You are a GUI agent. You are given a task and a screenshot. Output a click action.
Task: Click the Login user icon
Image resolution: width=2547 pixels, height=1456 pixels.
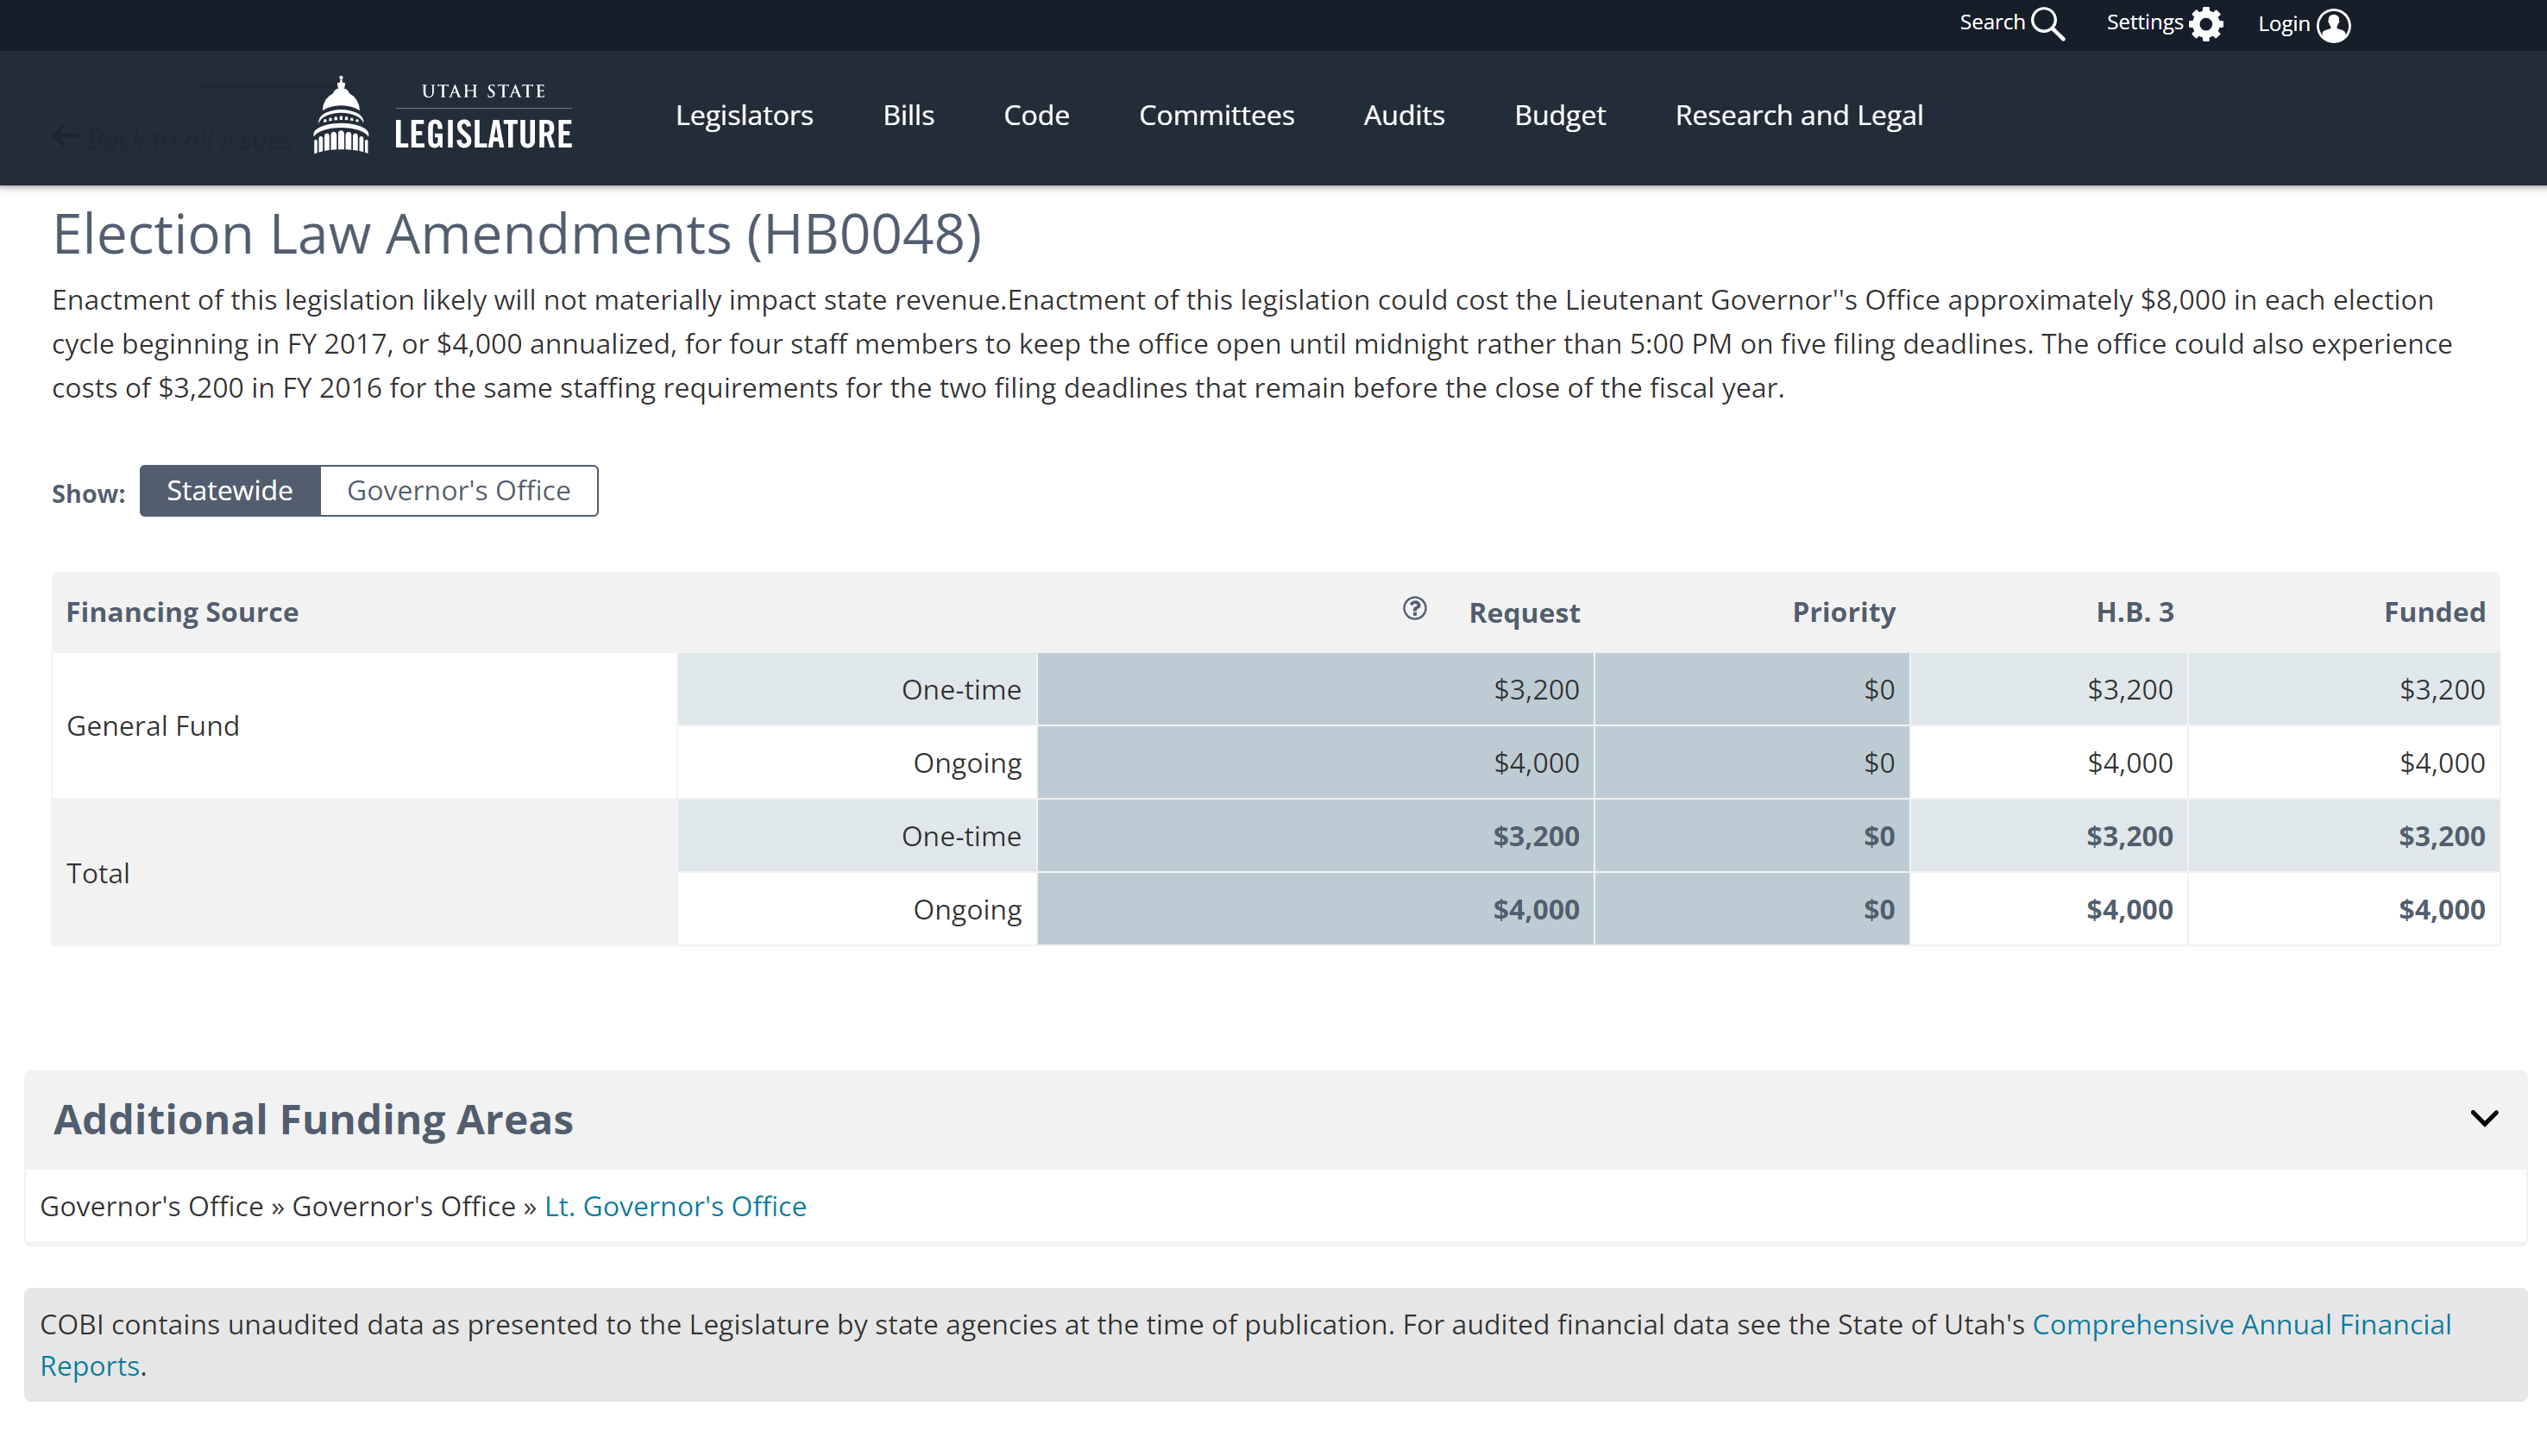pos(2333,25)
